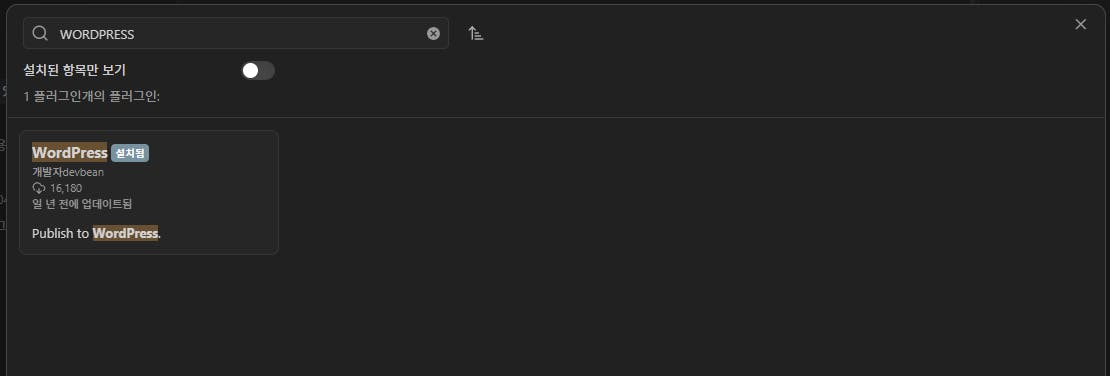Screen dimensions: 1110x376
Task: Click the 개발자 developer label
Action: [47, 171]
